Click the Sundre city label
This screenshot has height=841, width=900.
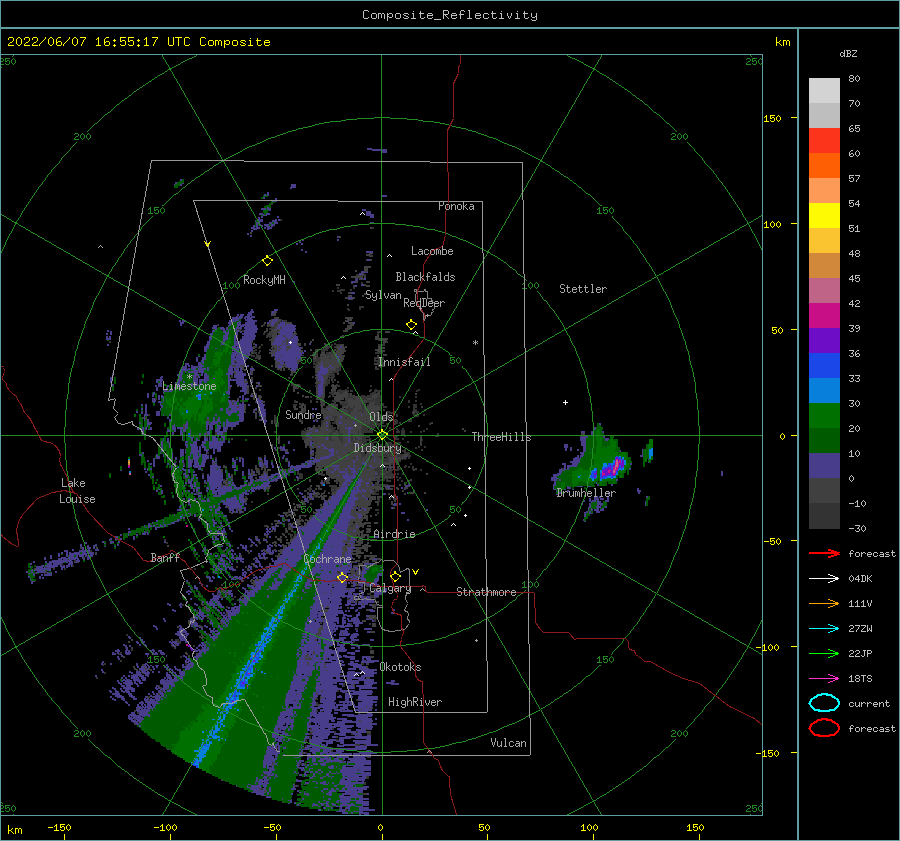(x=303, y=414)
